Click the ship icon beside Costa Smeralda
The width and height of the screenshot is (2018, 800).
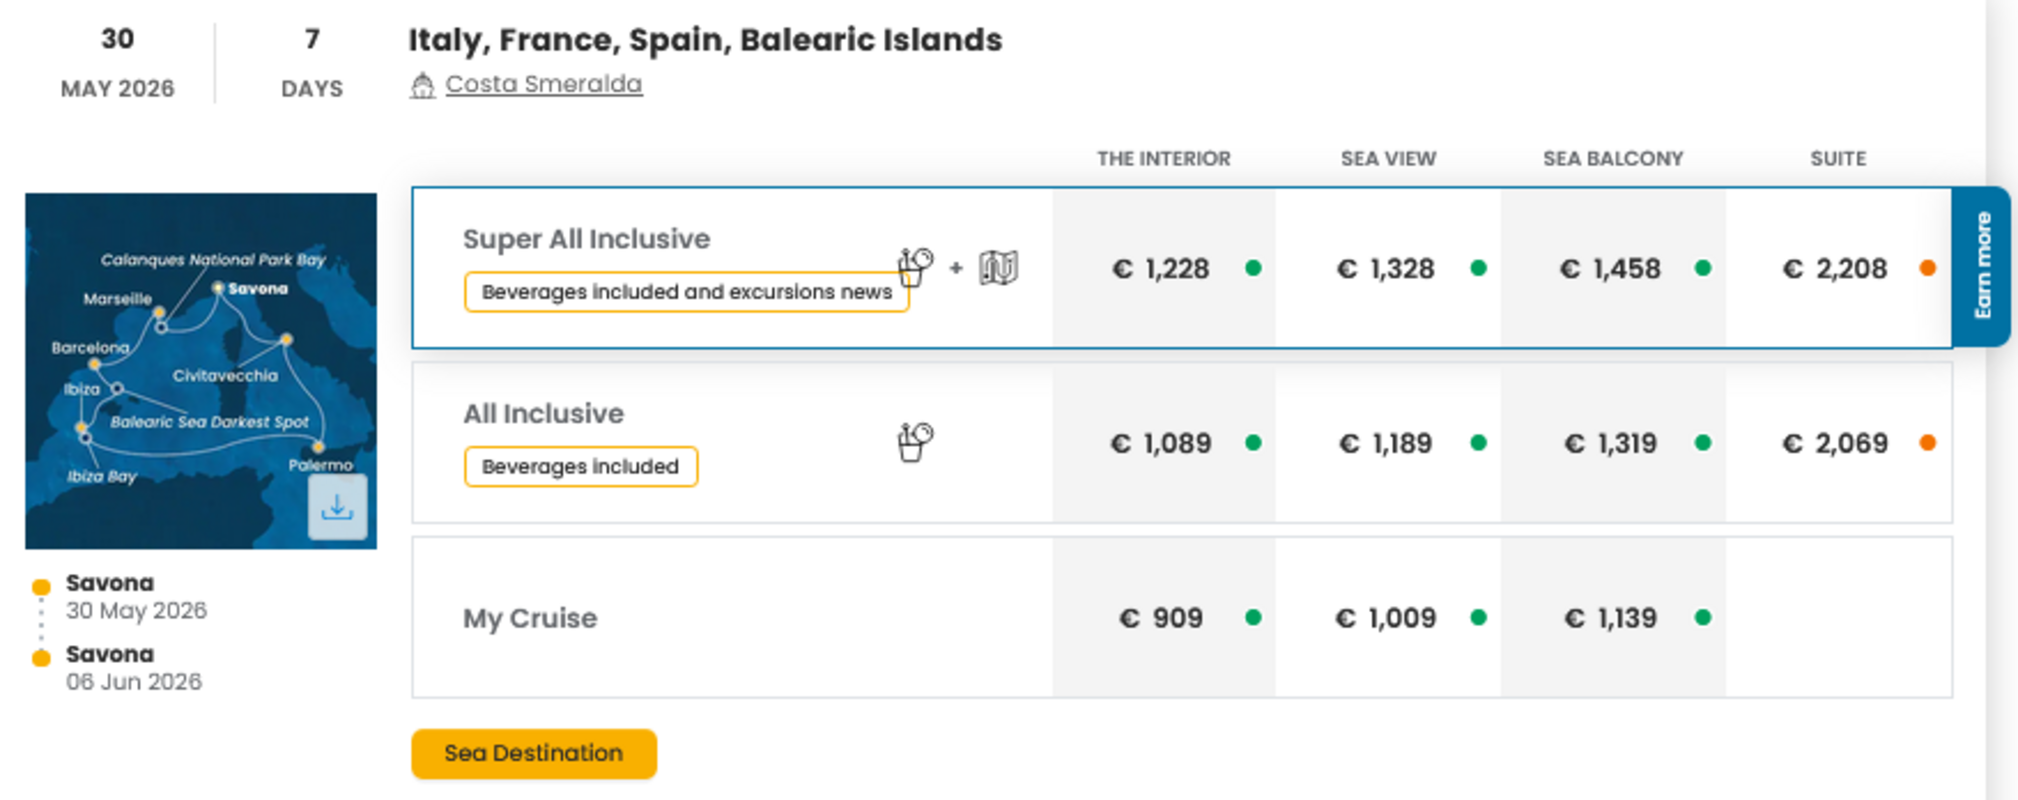click(422, 86)
